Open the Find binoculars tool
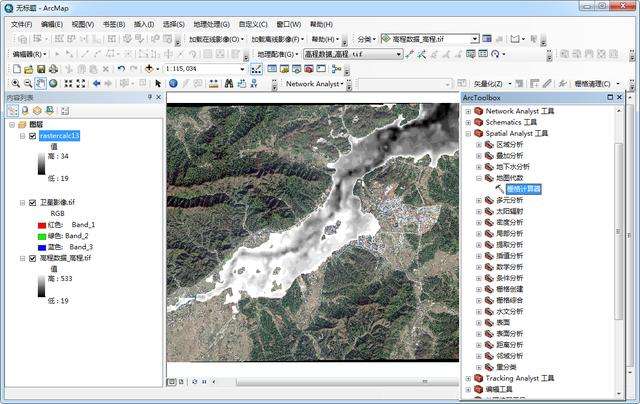The width and height of the screenshot is (640, 404). [x=229, y=84]
